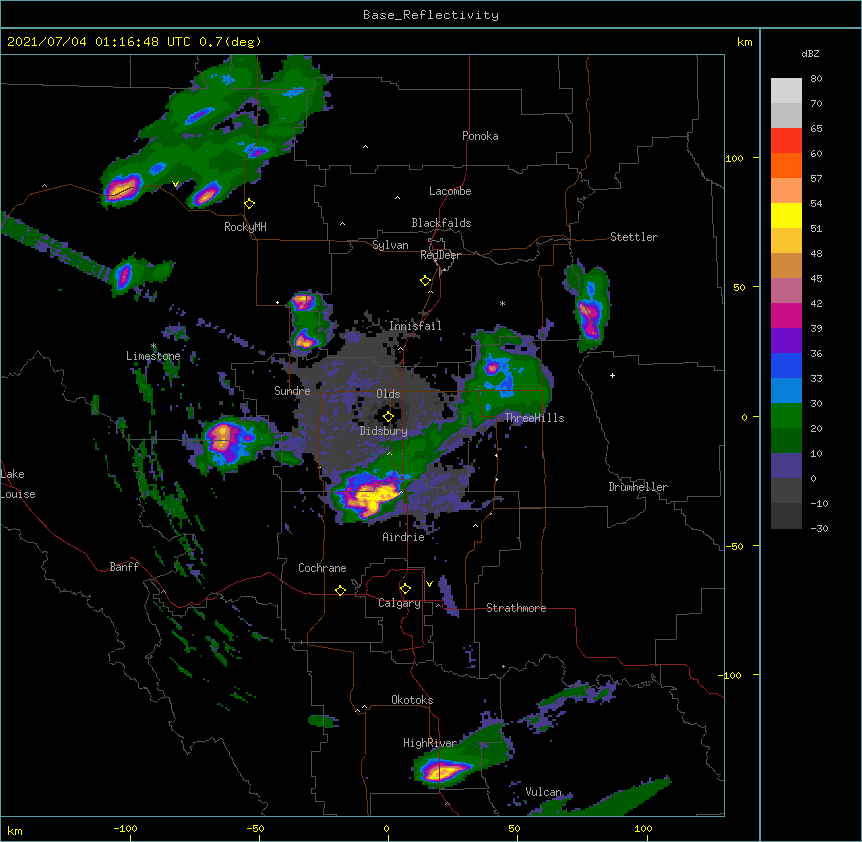Click the Didsbury label
Screen dimensions: 862x842
384,431
